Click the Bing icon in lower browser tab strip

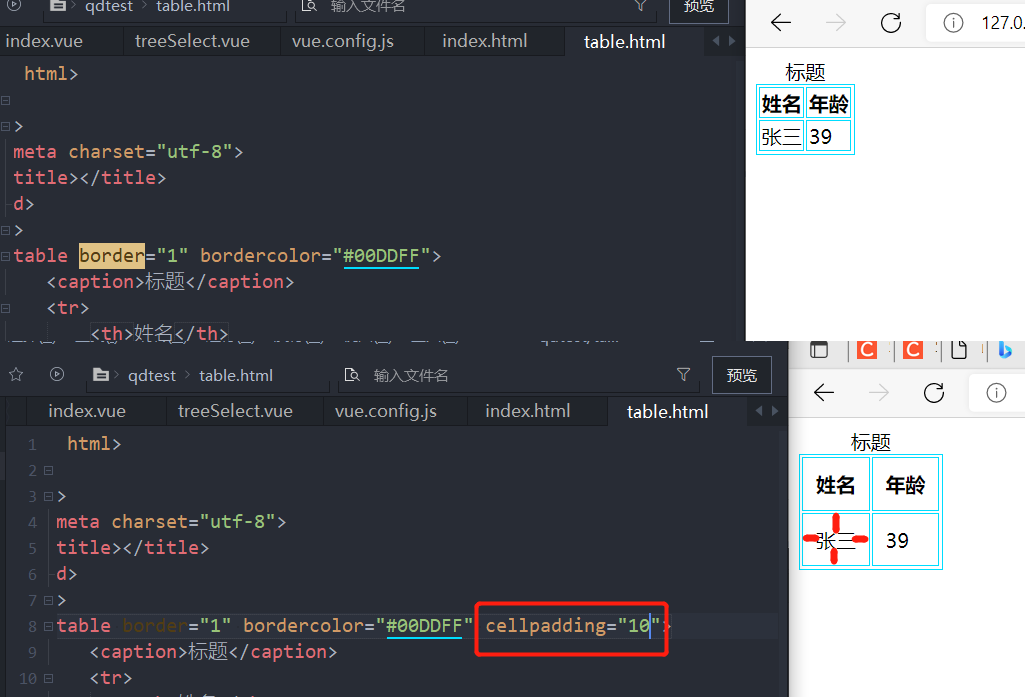click(x=1005, y=350)
